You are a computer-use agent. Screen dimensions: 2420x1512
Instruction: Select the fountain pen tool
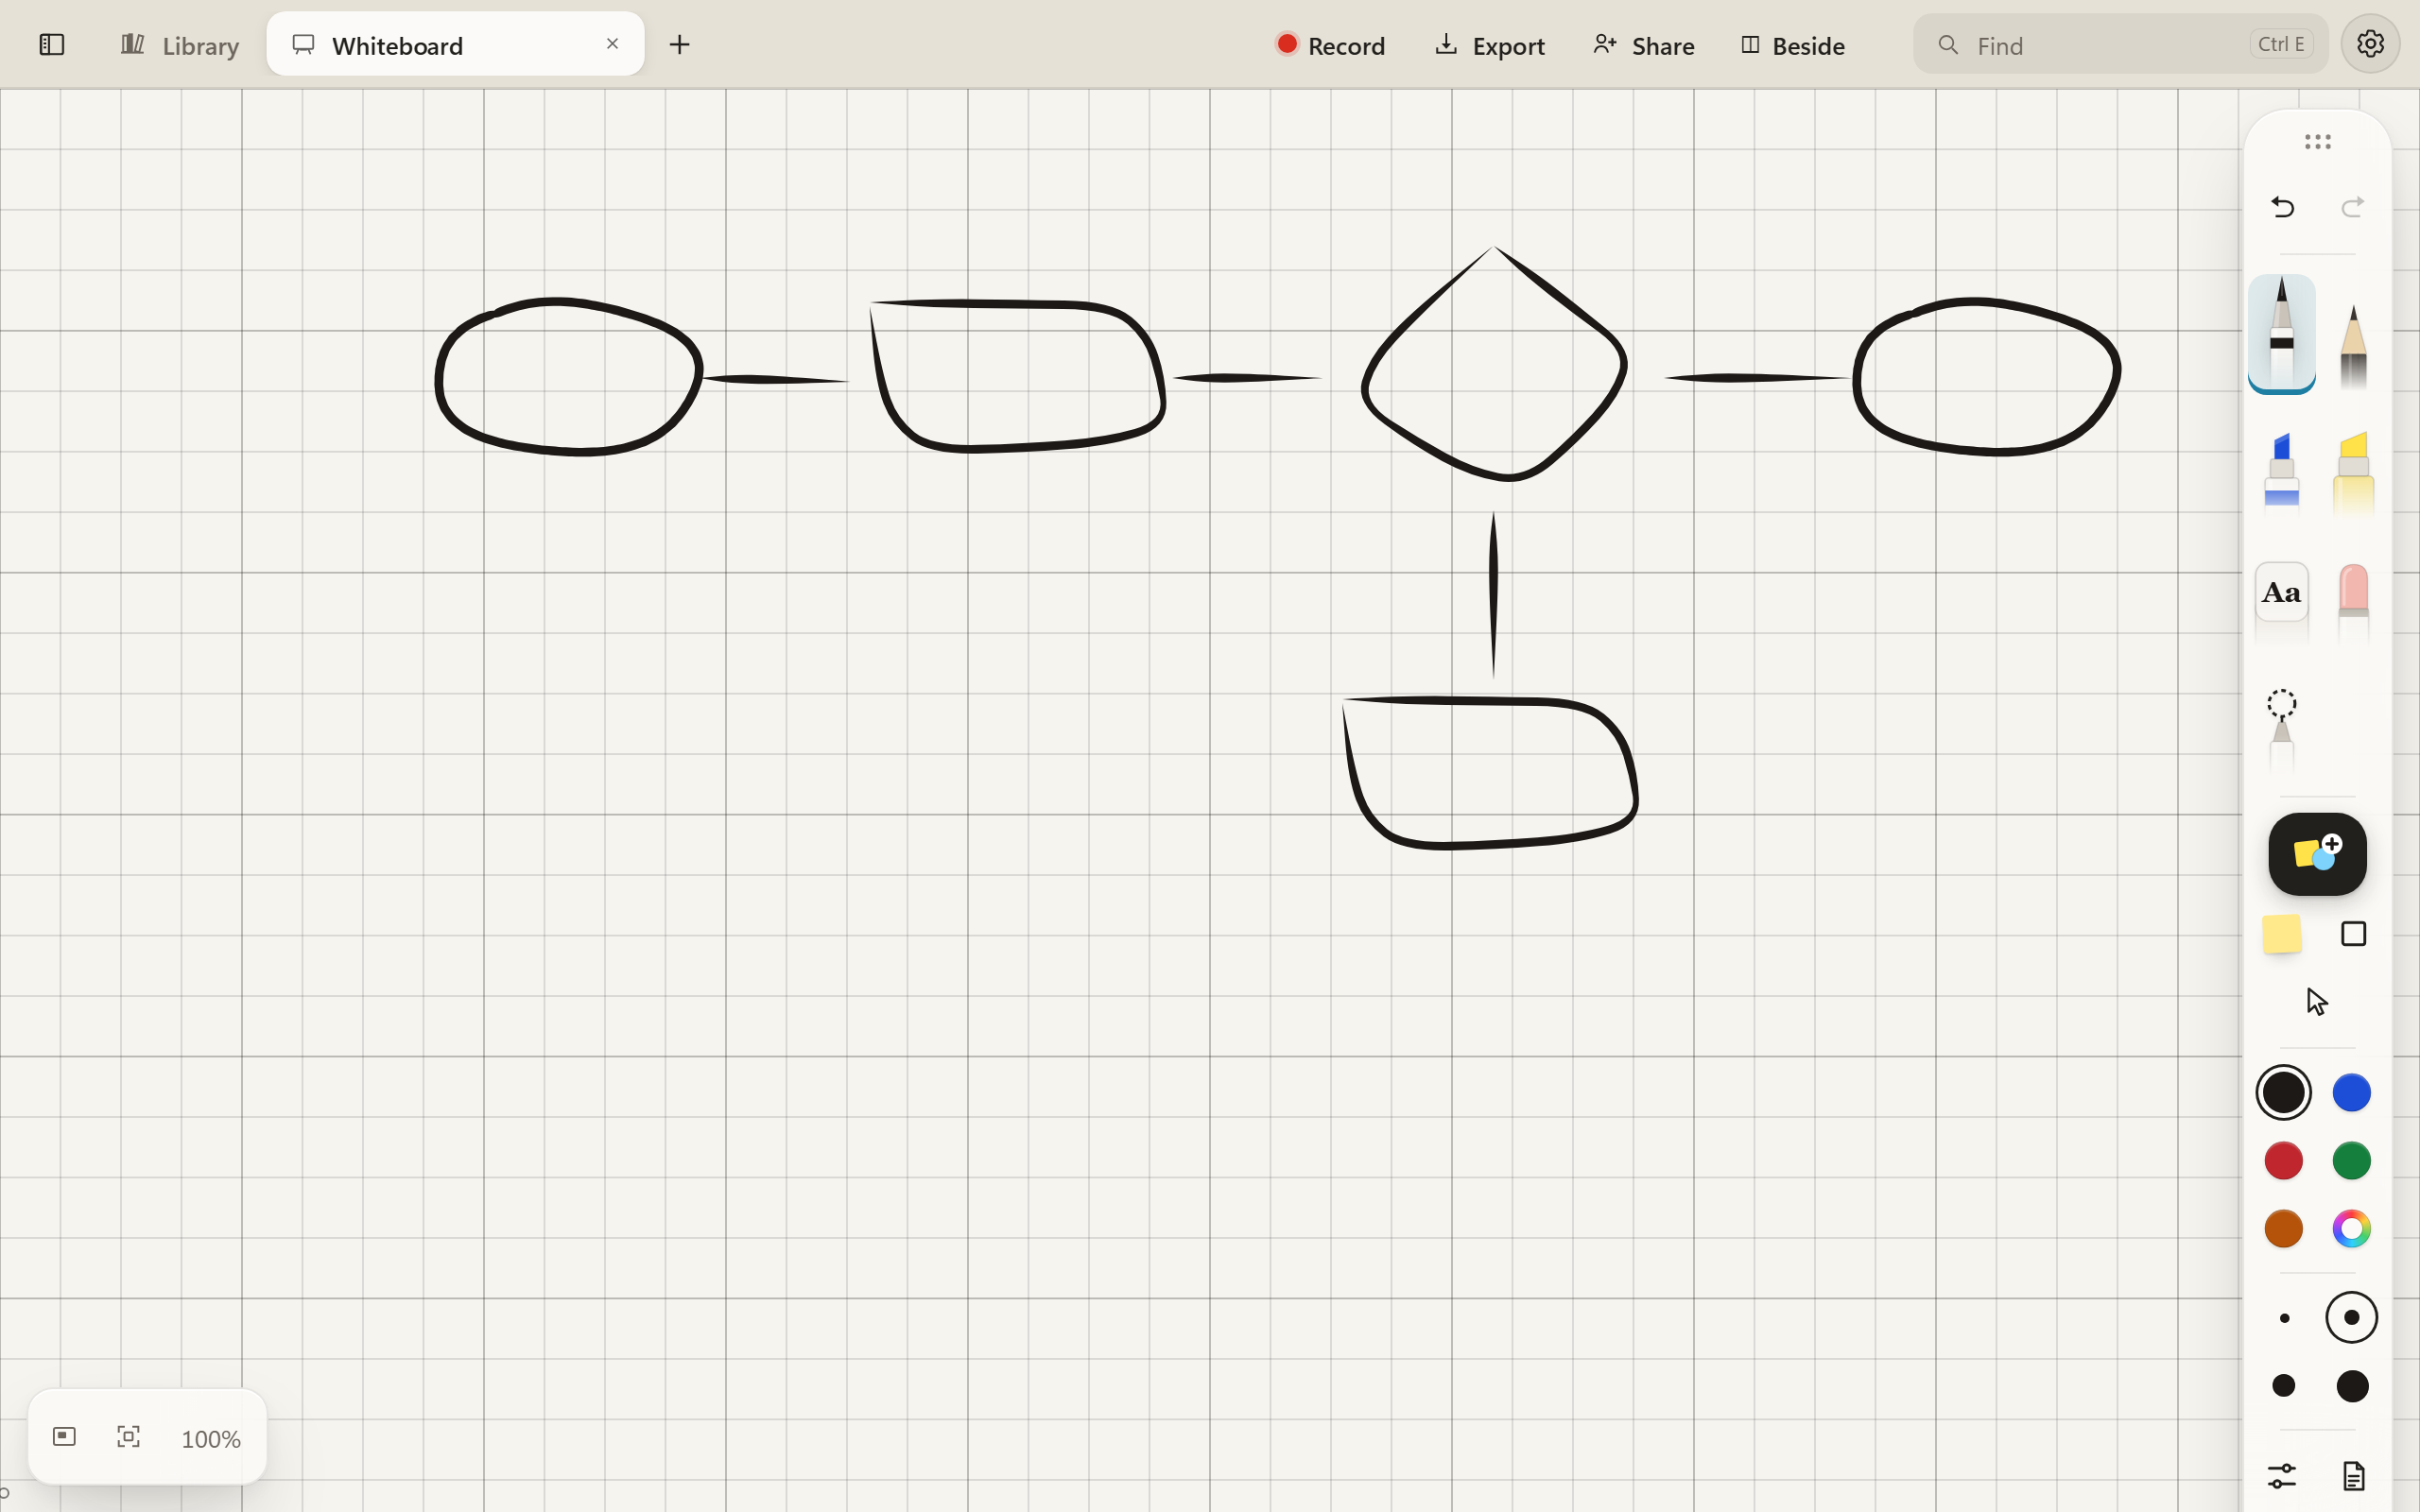(2282, 334)
